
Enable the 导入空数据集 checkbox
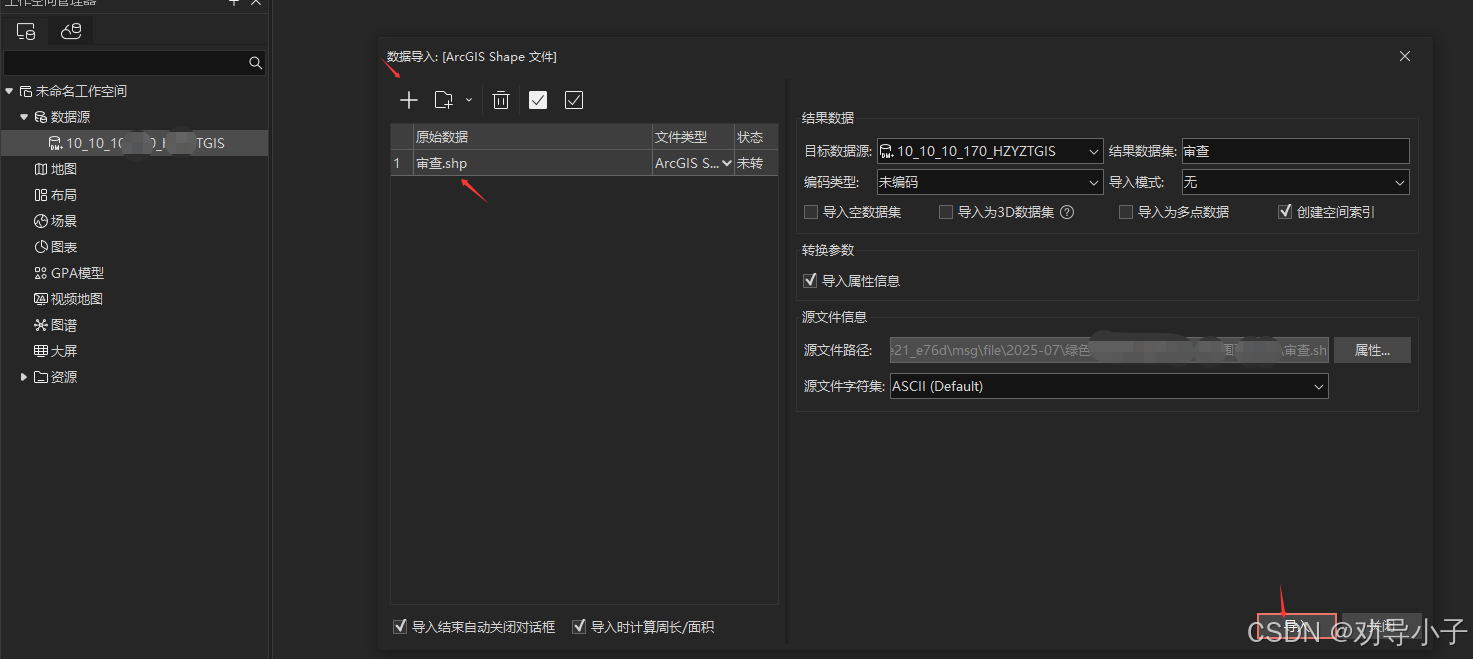click(811, 211)
